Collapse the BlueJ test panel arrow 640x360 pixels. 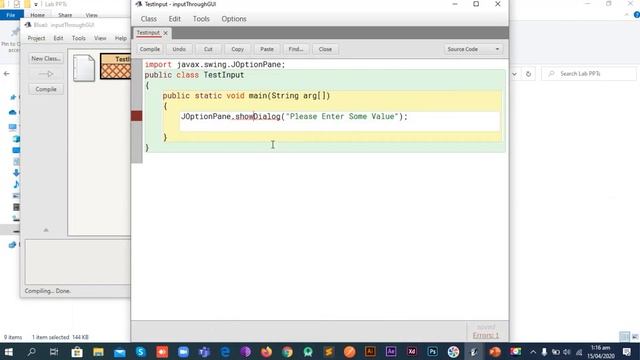(46, 230)
